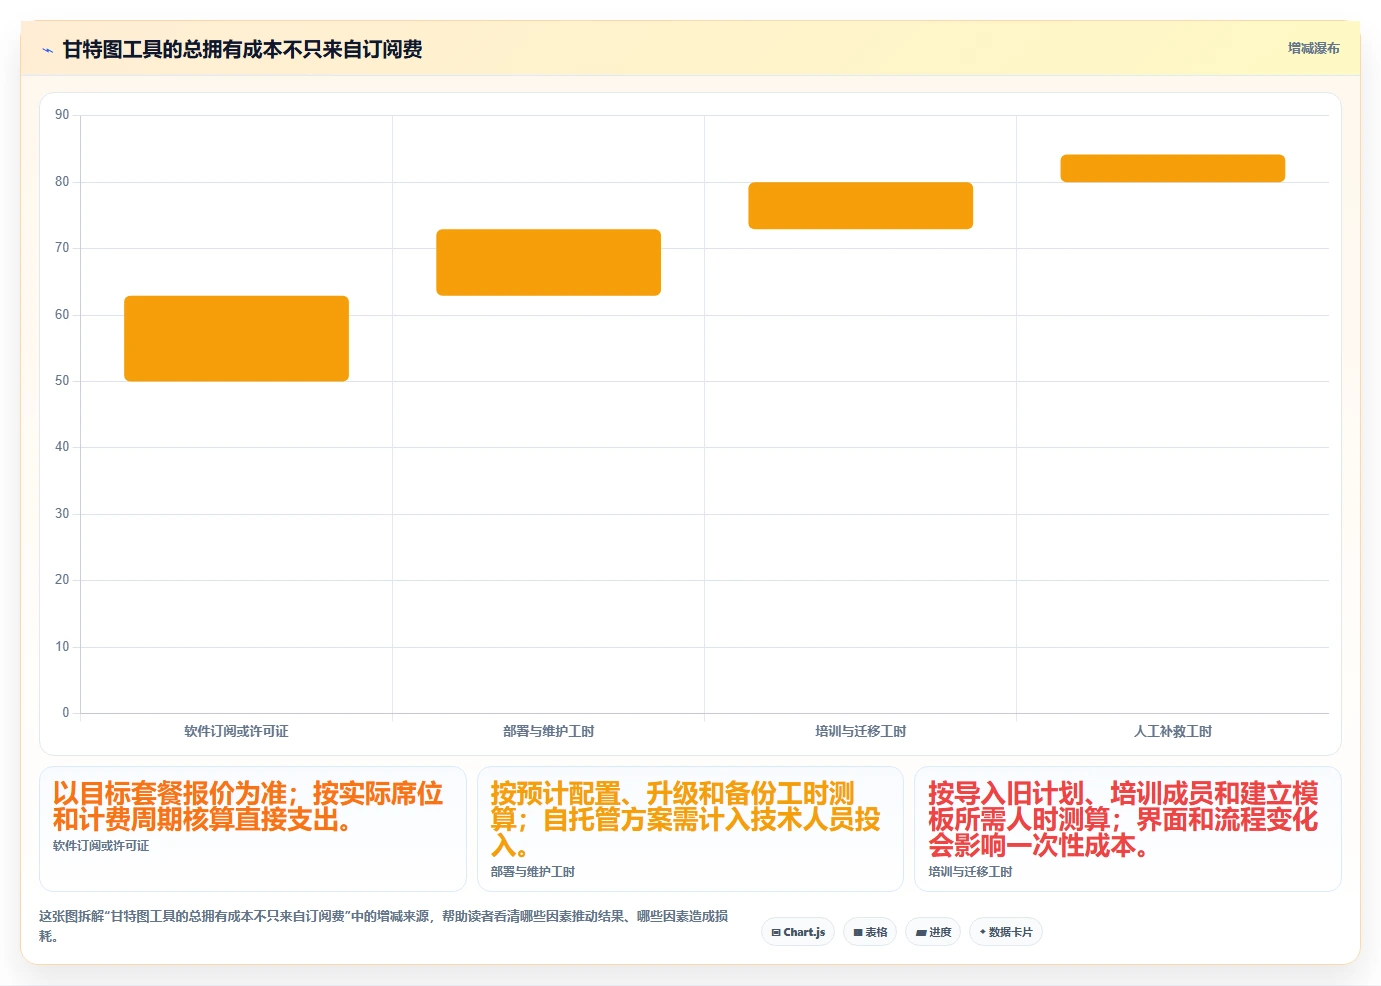This screenshot has width=1381, height=986.
Task: Click the y-axis value 20
Action: [x=62, y=580]
